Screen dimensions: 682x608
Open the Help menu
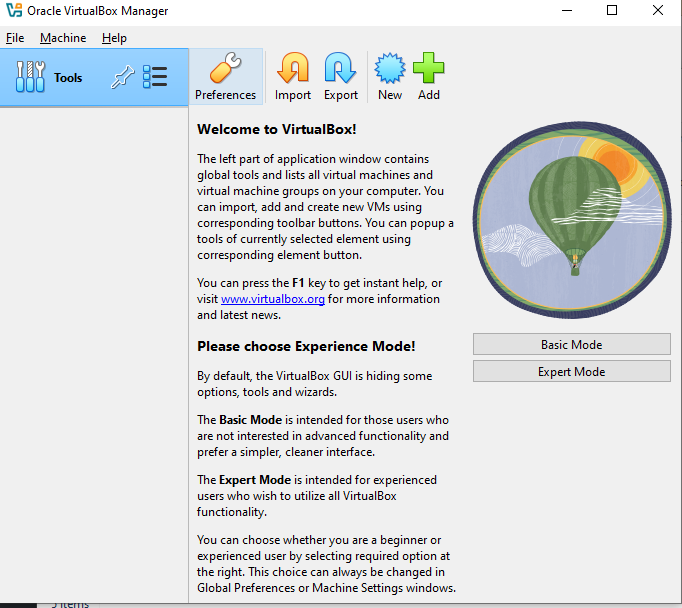click(114, 38)
